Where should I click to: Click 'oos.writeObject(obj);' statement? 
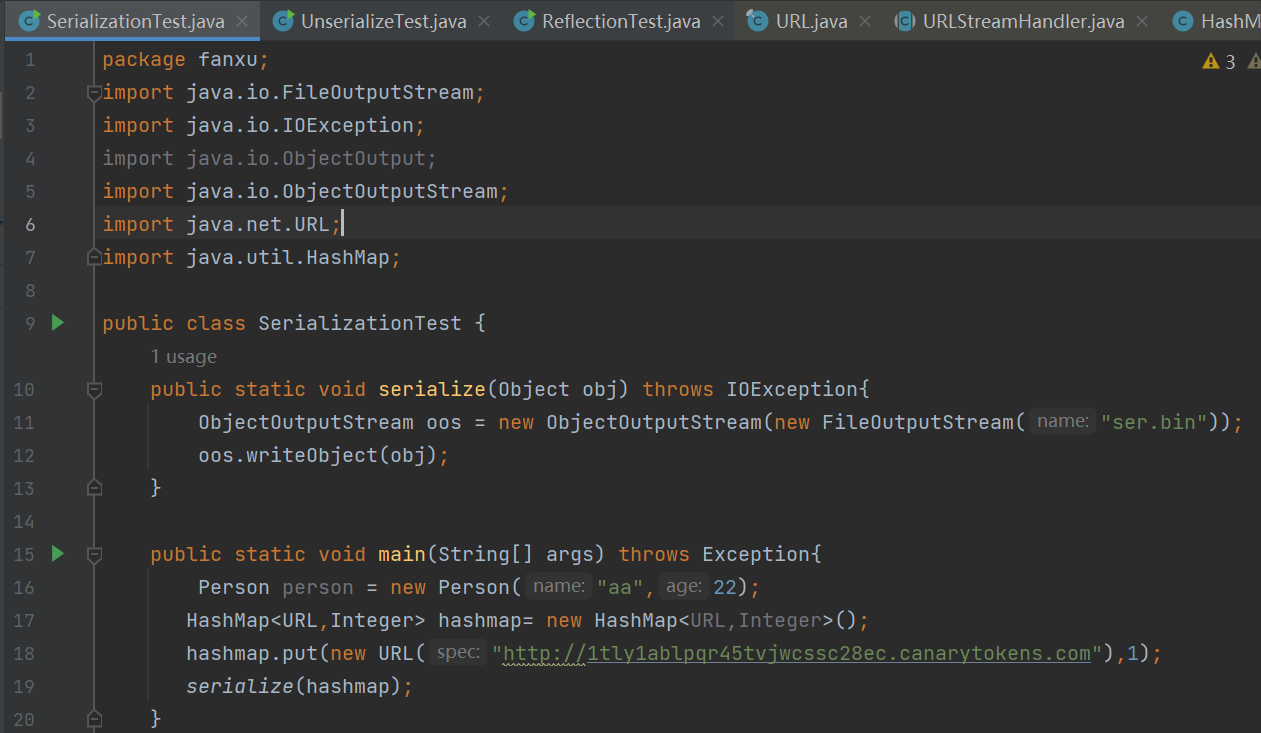(324, 455)
